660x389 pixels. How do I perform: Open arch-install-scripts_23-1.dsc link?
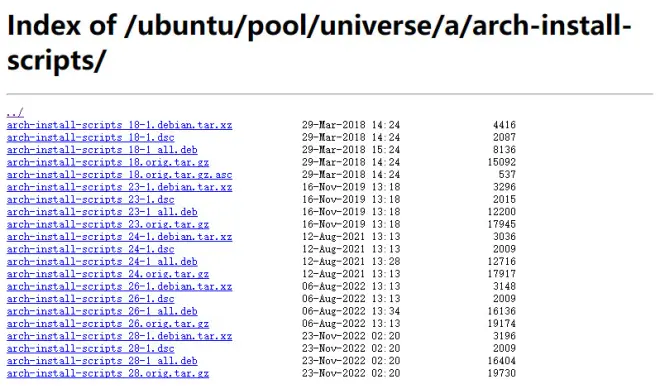coord(90,200)
